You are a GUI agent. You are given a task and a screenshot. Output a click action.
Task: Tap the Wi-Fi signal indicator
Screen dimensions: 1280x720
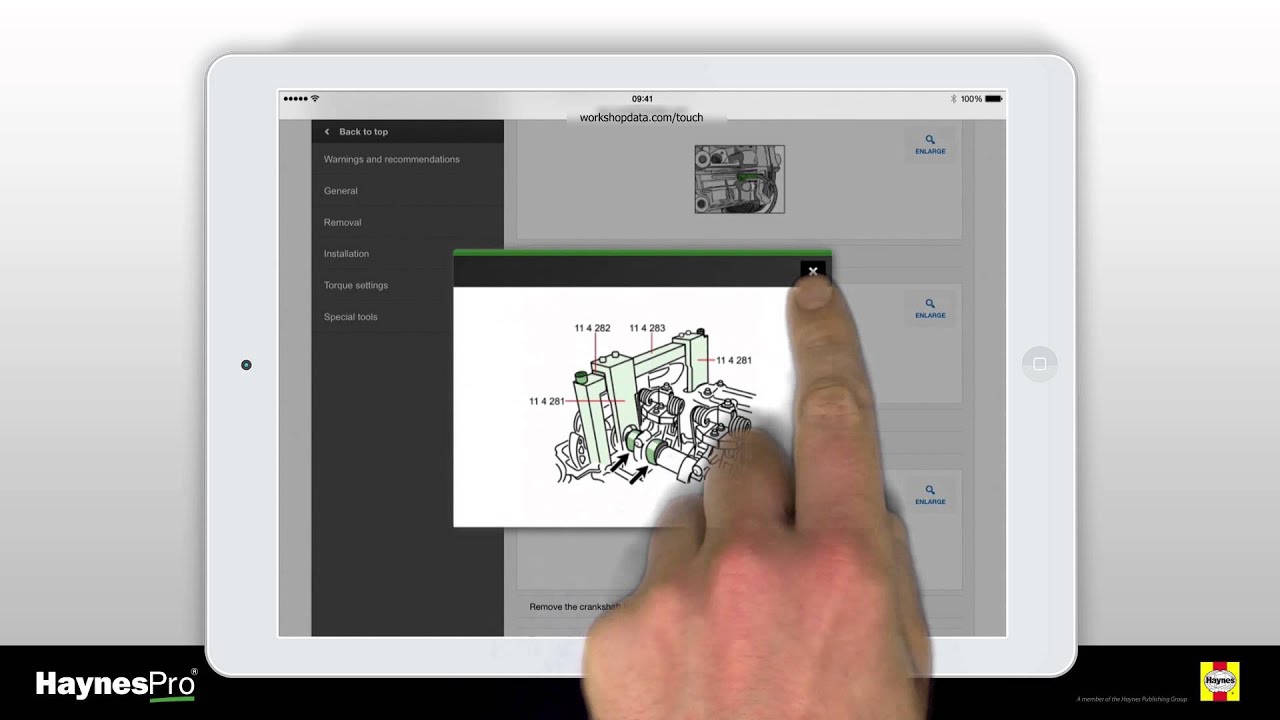(315, 99)
